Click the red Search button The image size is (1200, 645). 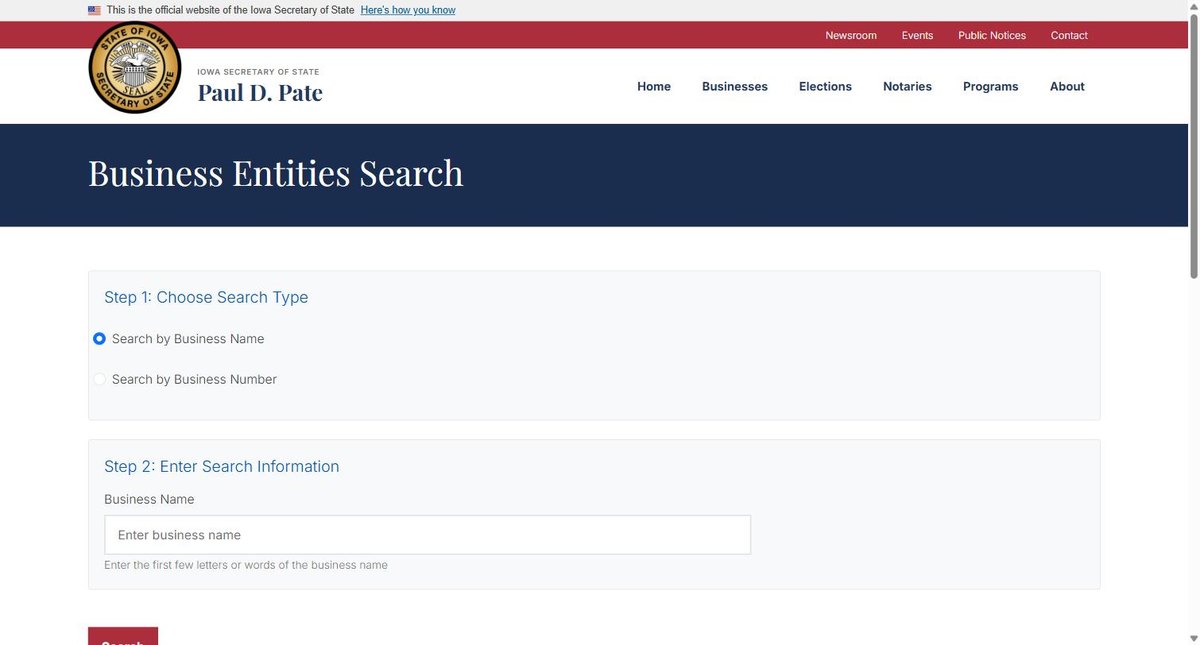click(x=123, y=636)
